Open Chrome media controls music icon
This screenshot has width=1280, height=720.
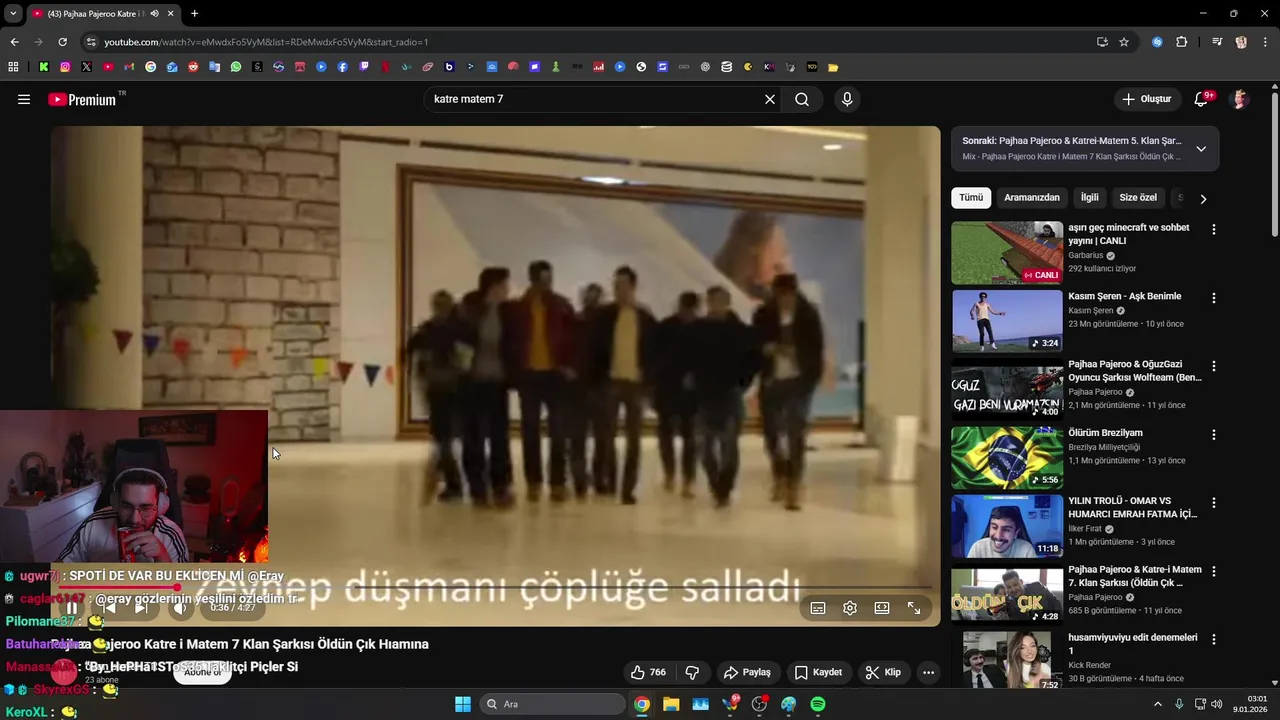1217,42
